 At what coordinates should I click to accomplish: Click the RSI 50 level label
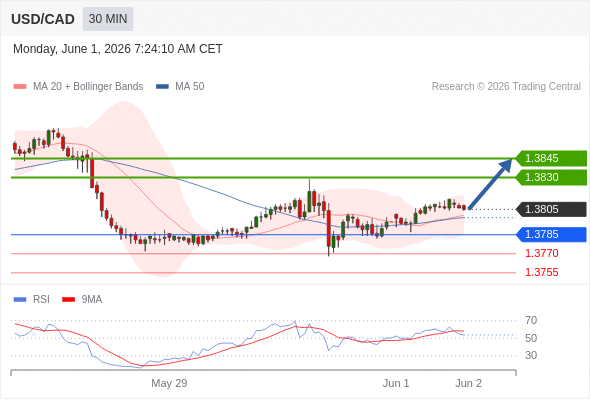pyautogui.click(x=531, y=338)
